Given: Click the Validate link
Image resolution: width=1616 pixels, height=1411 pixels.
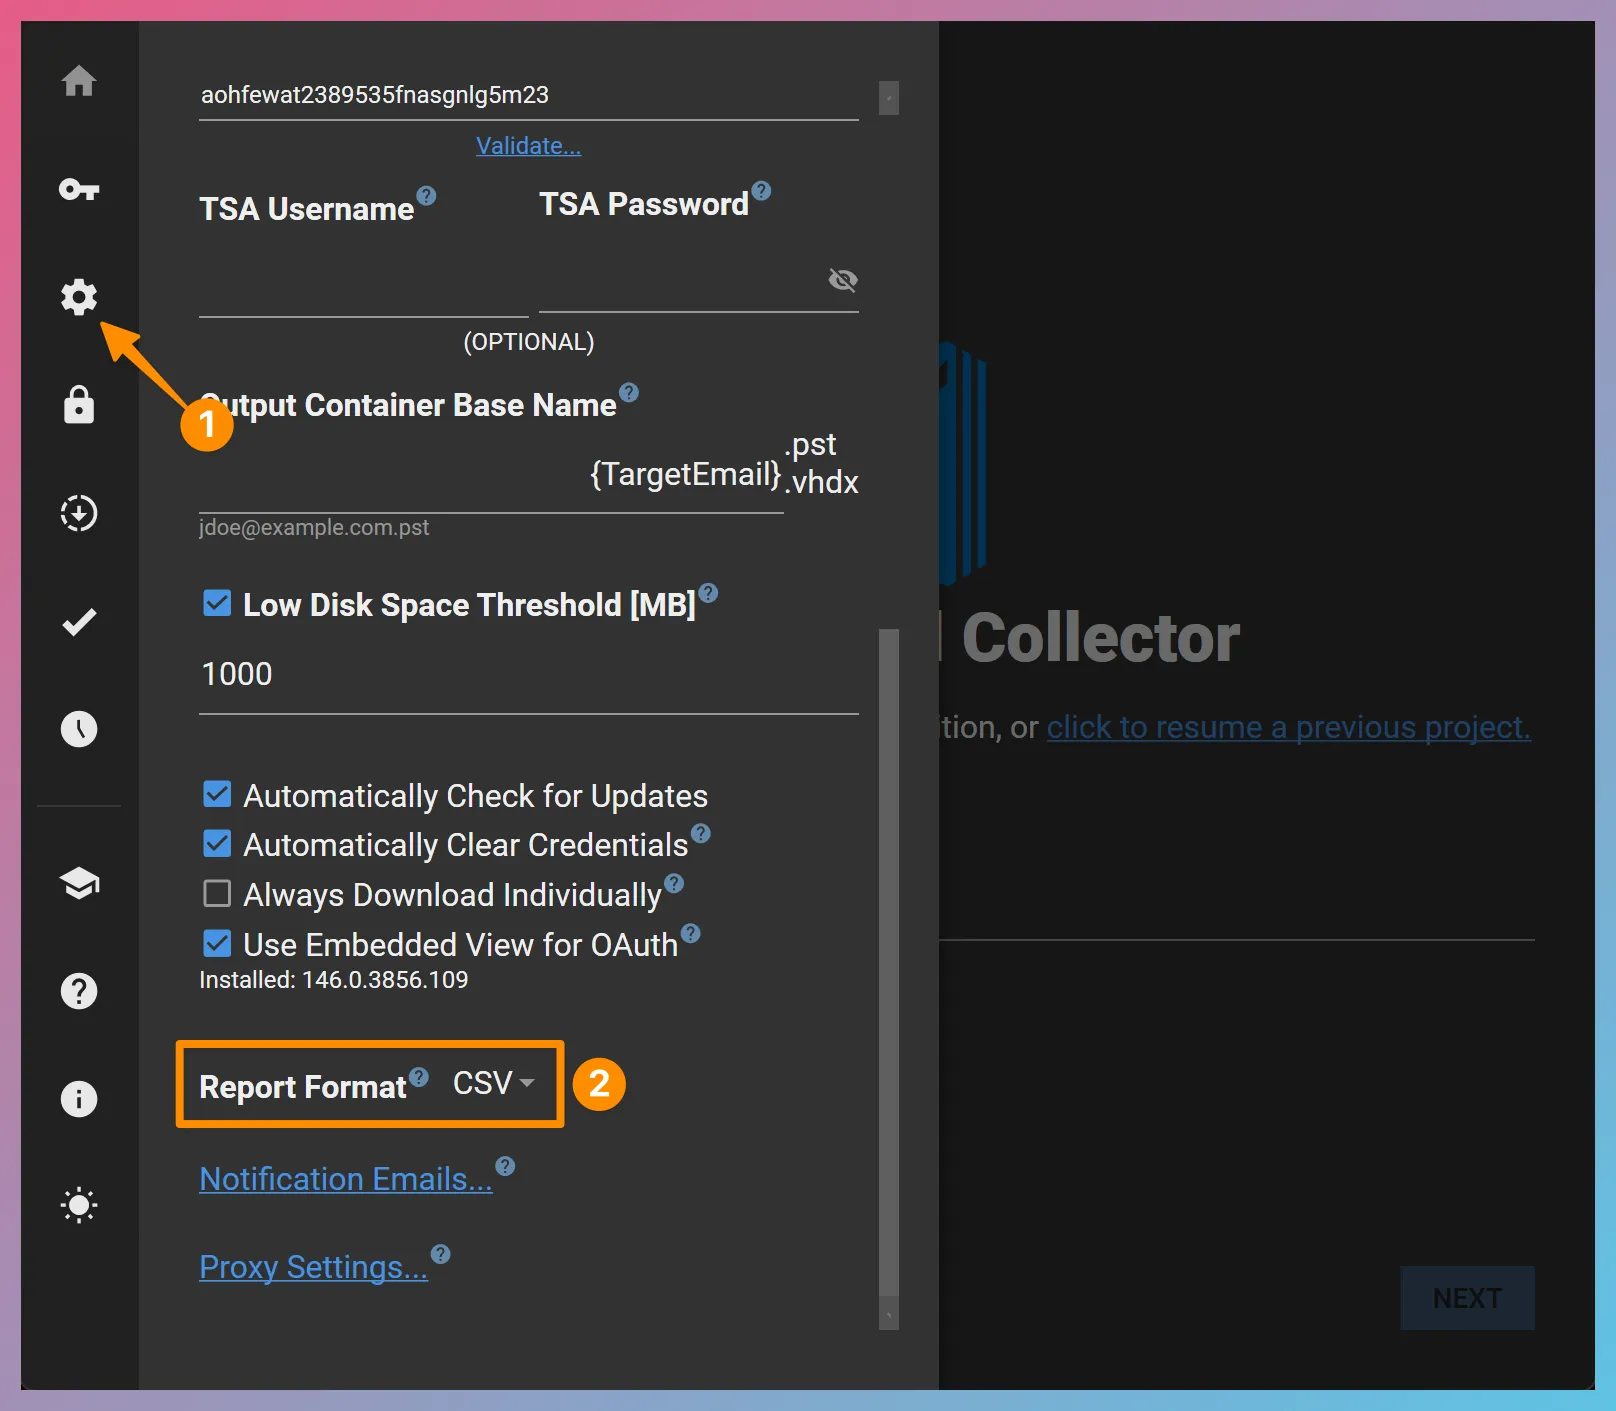Looking at the screenshot, I should [x=528, y=146].
